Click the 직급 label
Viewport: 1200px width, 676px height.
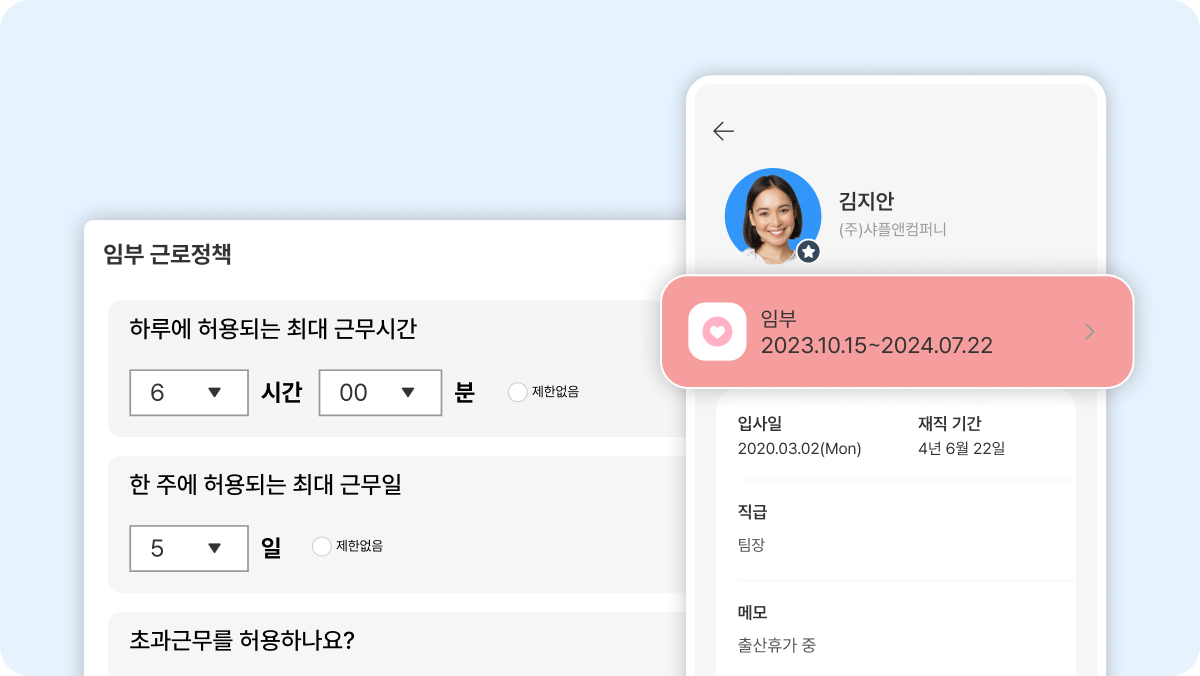(752, 512)
